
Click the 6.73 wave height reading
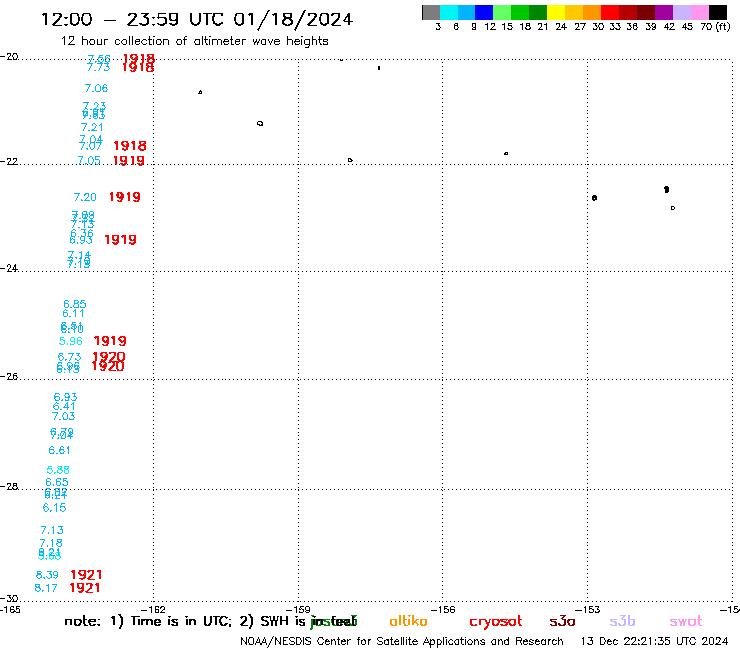[x=69, y=357]
